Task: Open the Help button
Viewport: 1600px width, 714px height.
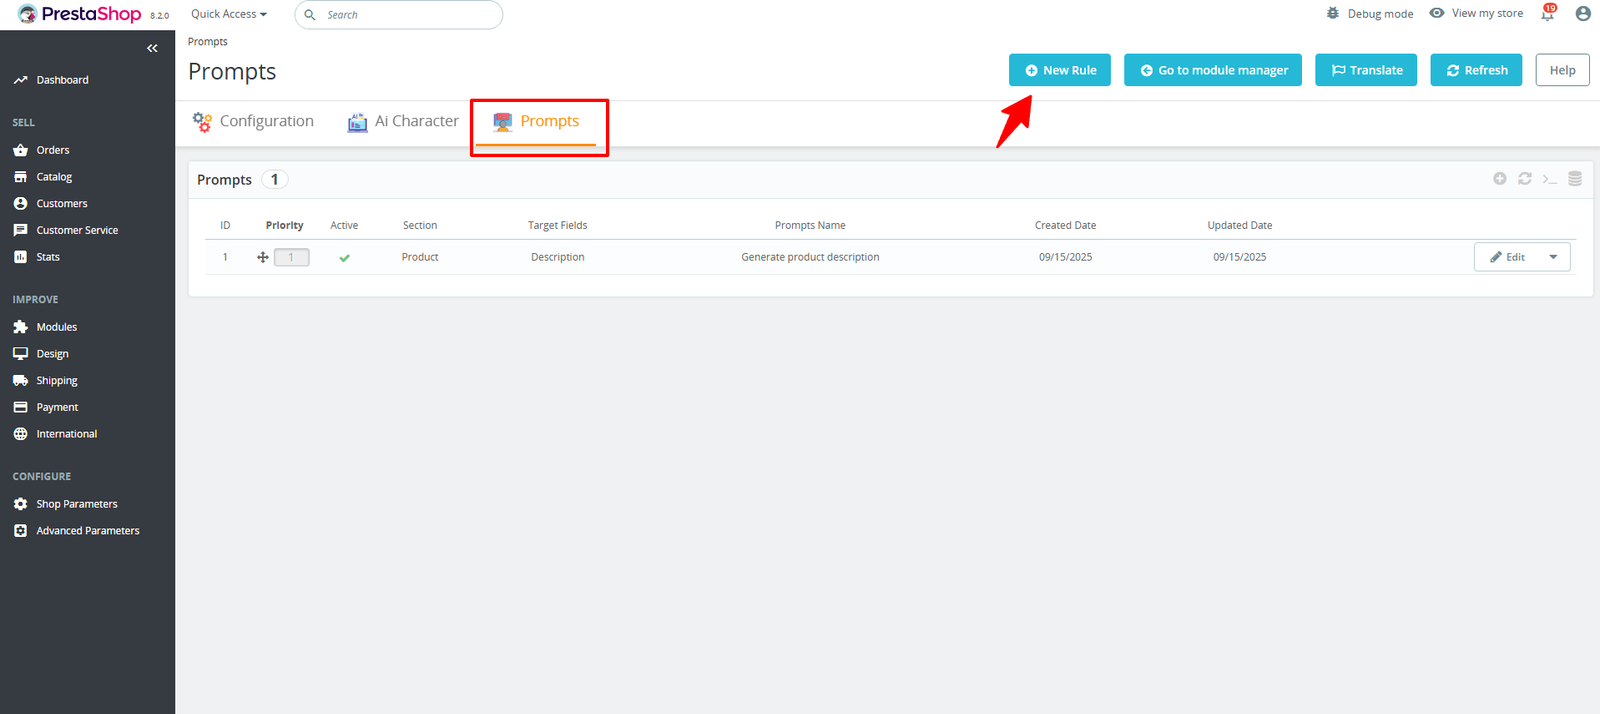Action: click(1562, 70)
